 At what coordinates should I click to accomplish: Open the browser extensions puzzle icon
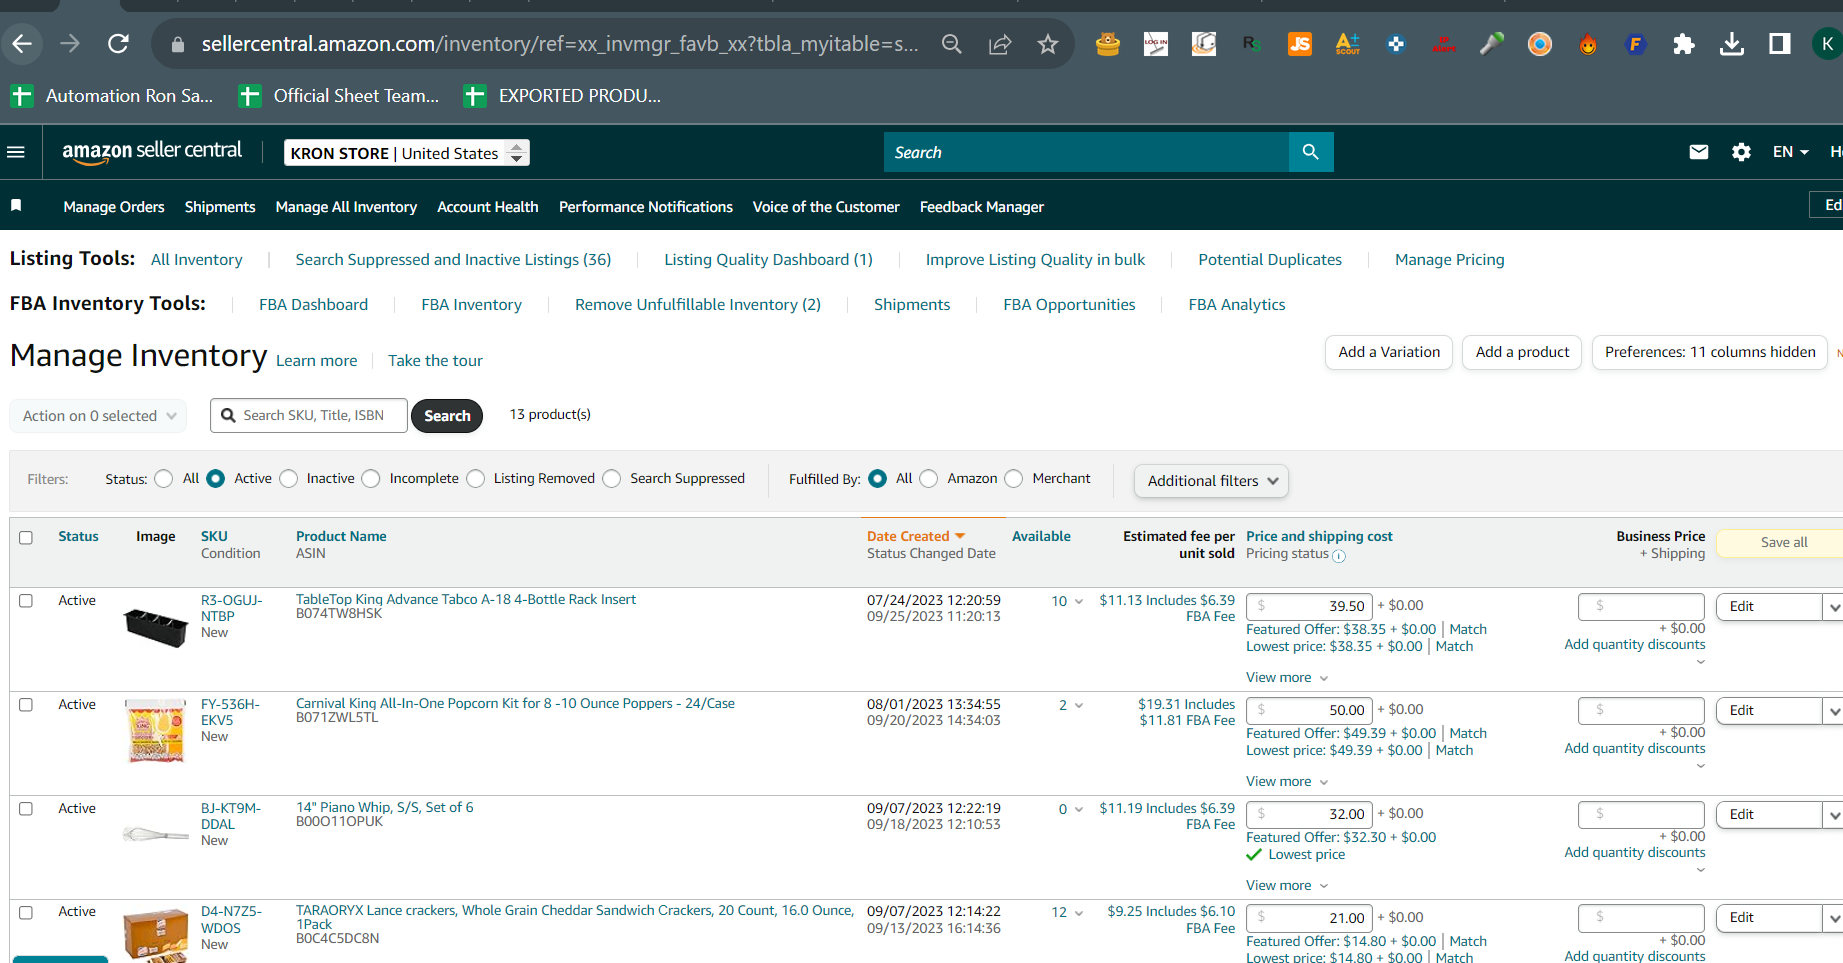tap(1684, 44)
